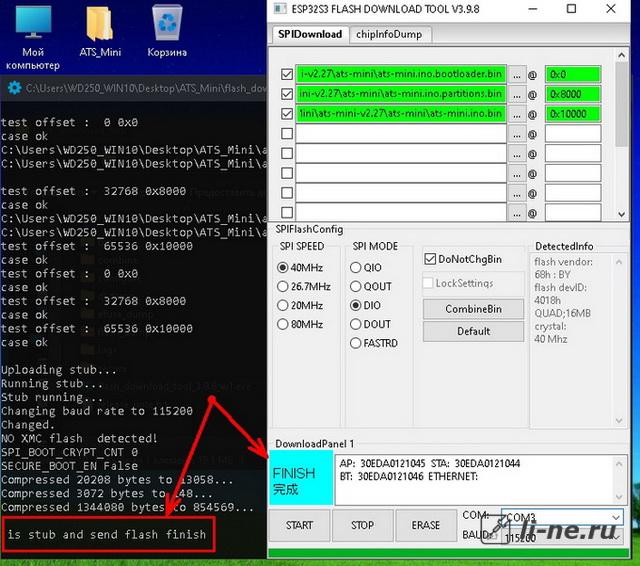Click the ats-mini.ino.bin file path field
The height and width of the screenshot is (566, 640).
401,113
